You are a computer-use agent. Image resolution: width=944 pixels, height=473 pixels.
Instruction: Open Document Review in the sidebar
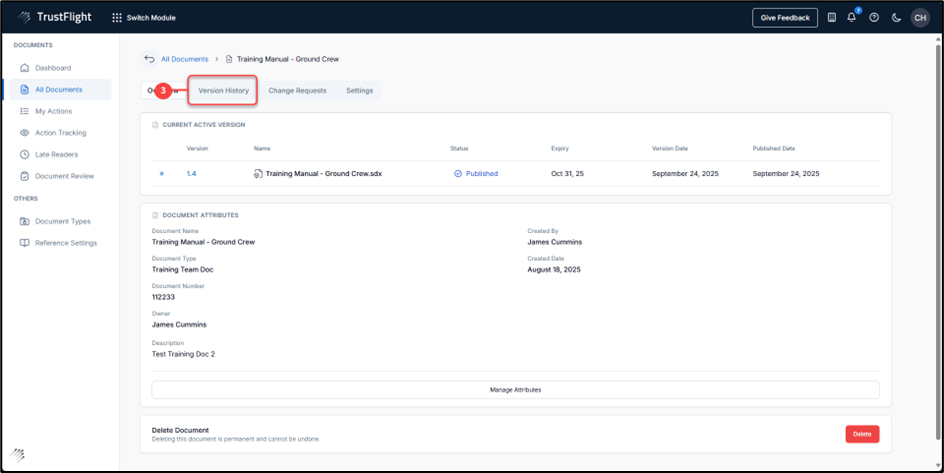(x=64, y=176)
